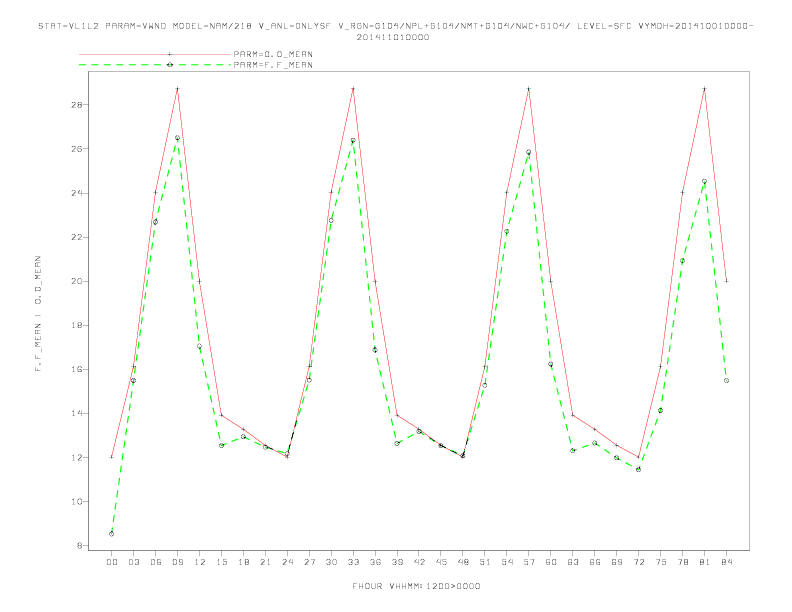Click the PARM=F.F_MEAN legend label
The height and width of the screenshot is (612, 792).
coord(273,65)
